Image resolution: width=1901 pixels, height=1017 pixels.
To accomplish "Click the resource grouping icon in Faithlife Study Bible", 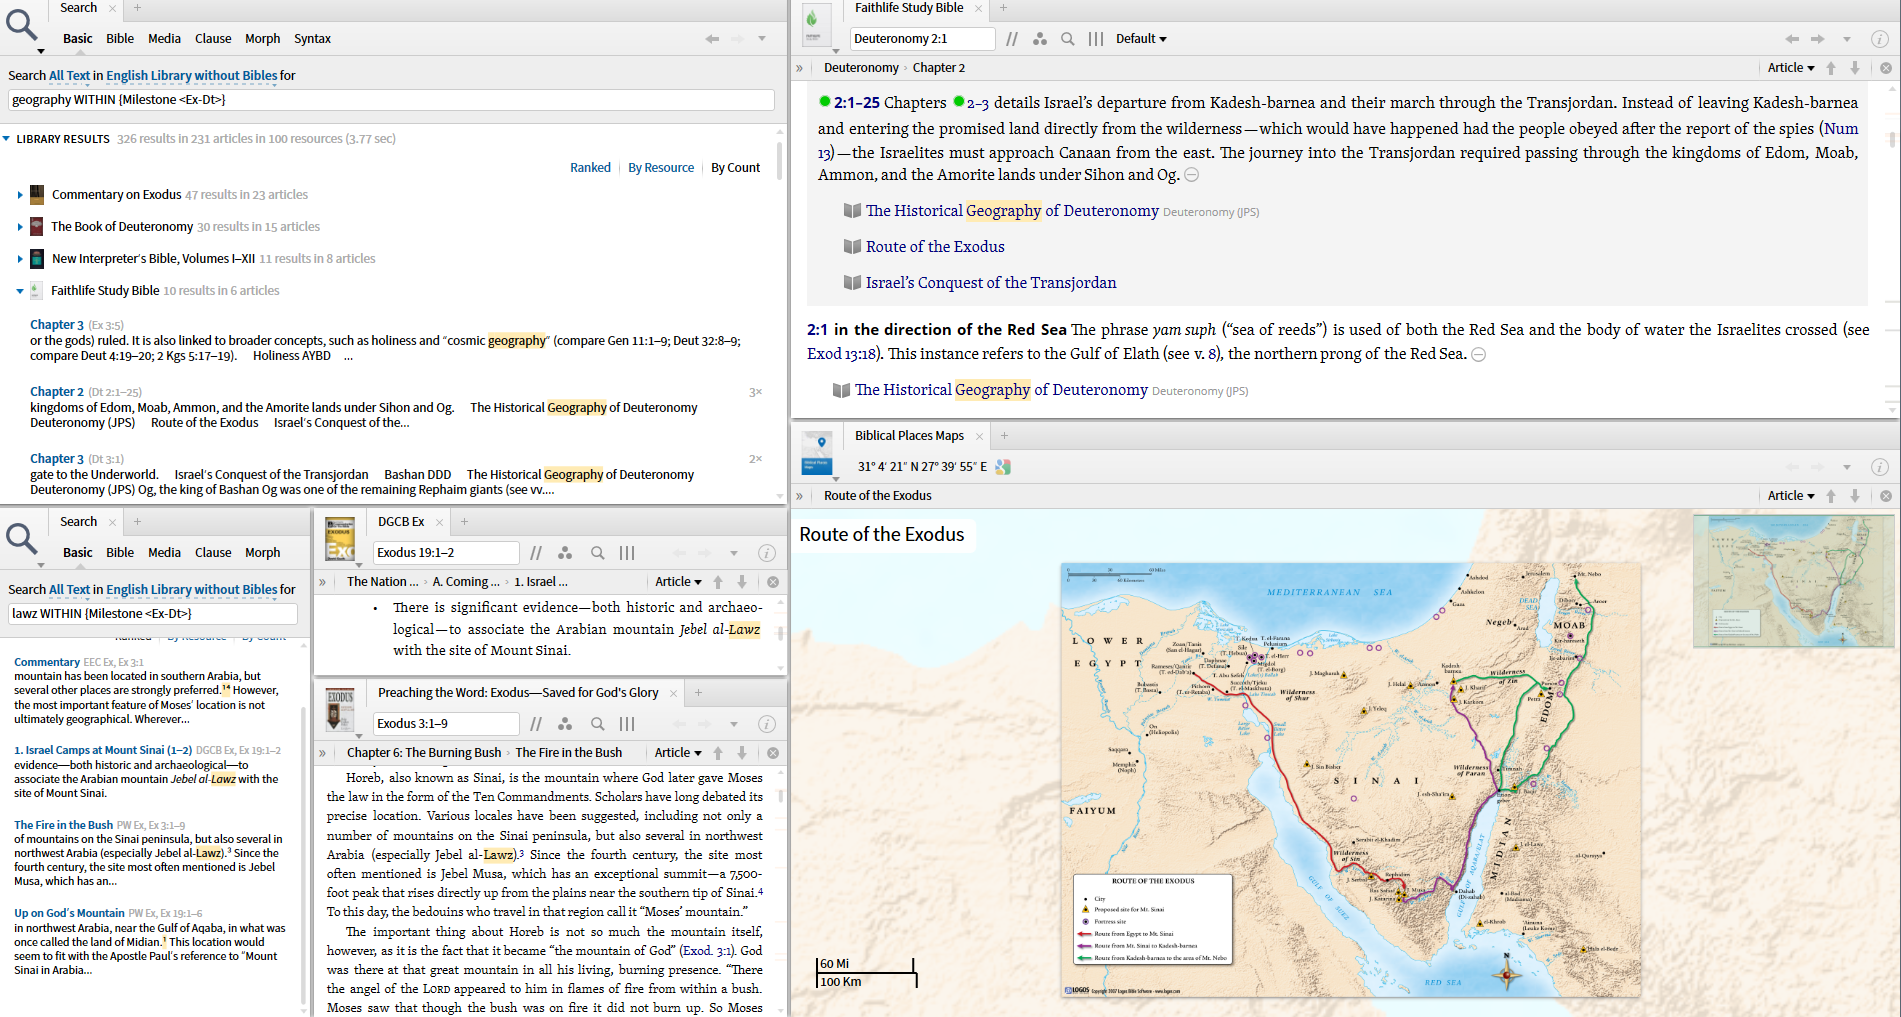I will (x=1040, y=39).
